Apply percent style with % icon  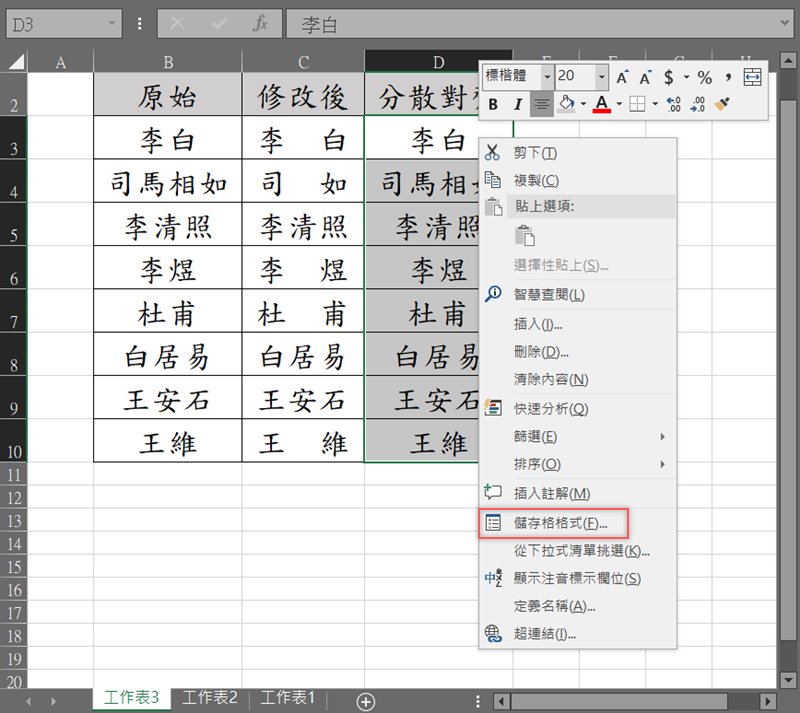click(x=704, y=77)
